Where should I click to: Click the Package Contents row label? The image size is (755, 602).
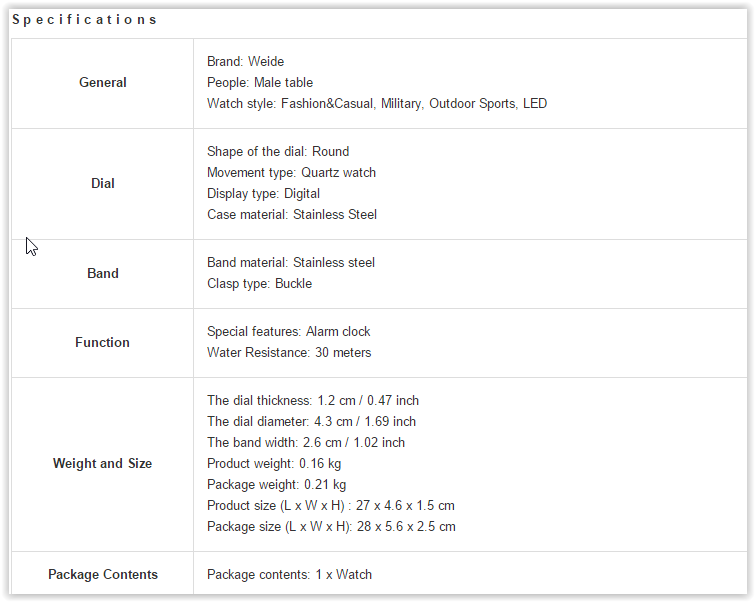point(103,575)
